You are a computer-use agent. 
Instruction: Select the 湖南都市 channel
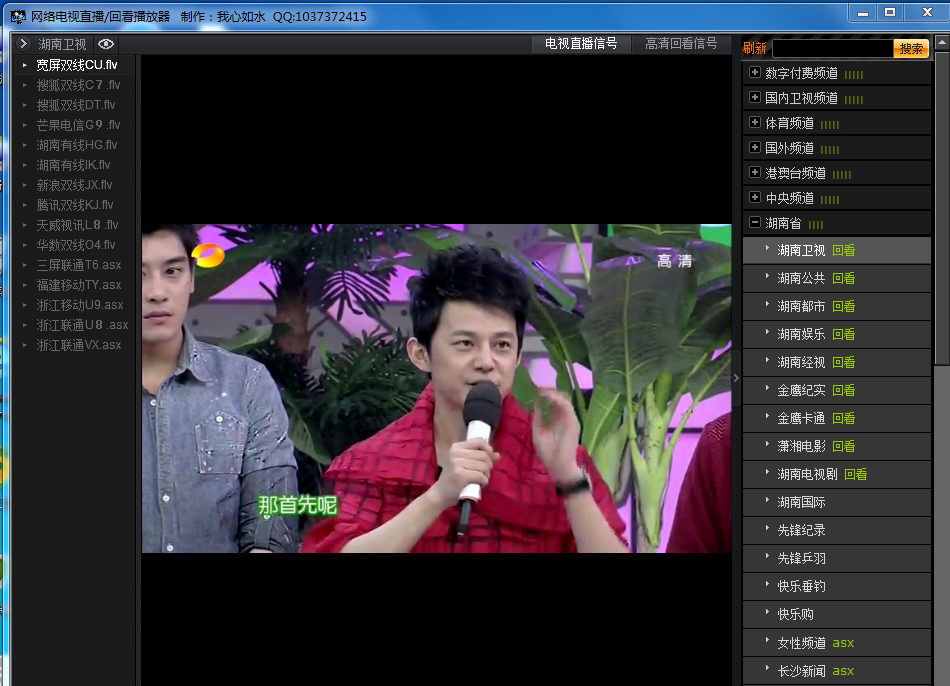801,306
